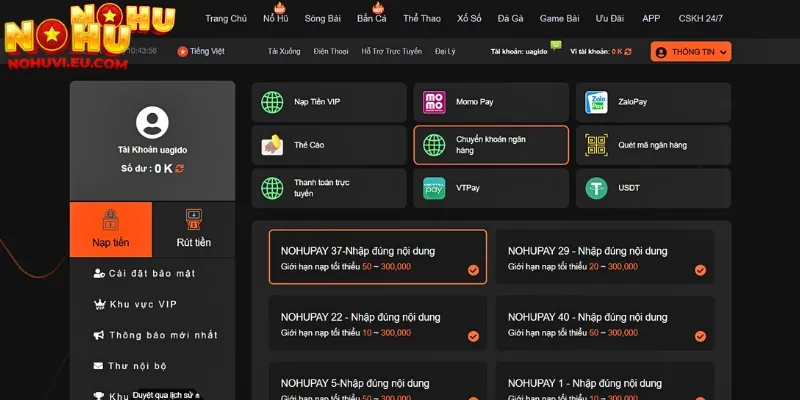Select NOHUPAY 40 deposit channel

605,323
